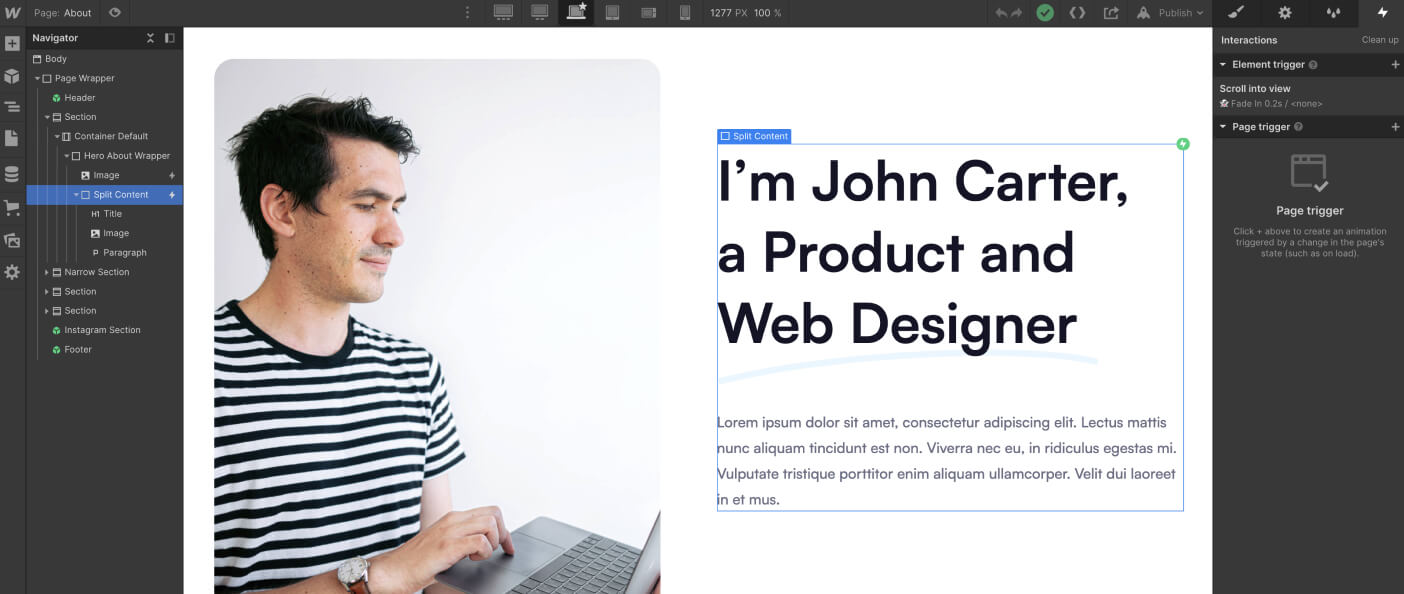Image resolution: width=1404 pixels, height=594 pixels.
Task: Open the Element Settings gear panel
Action: (x=1284, y=12)
